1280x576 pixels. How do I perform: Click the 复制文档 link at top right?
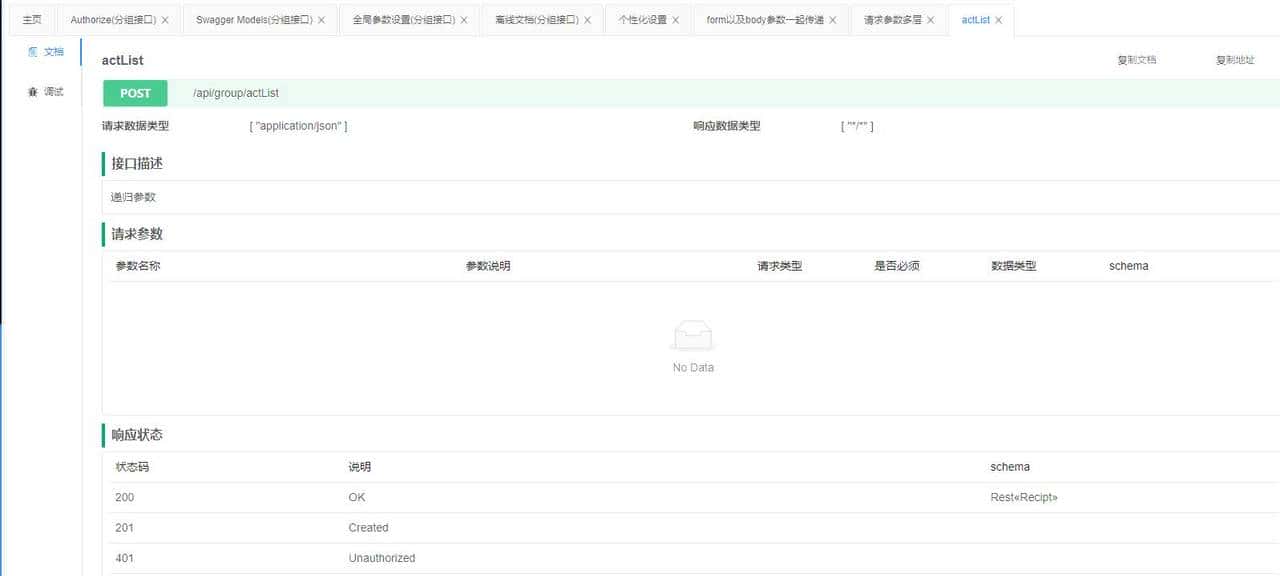pos(1139,60)
